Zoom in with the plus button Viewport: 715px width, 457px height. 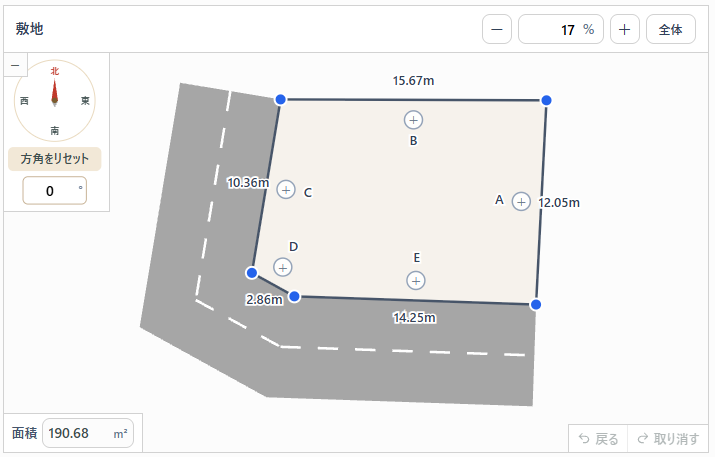(x=624, y=29)
